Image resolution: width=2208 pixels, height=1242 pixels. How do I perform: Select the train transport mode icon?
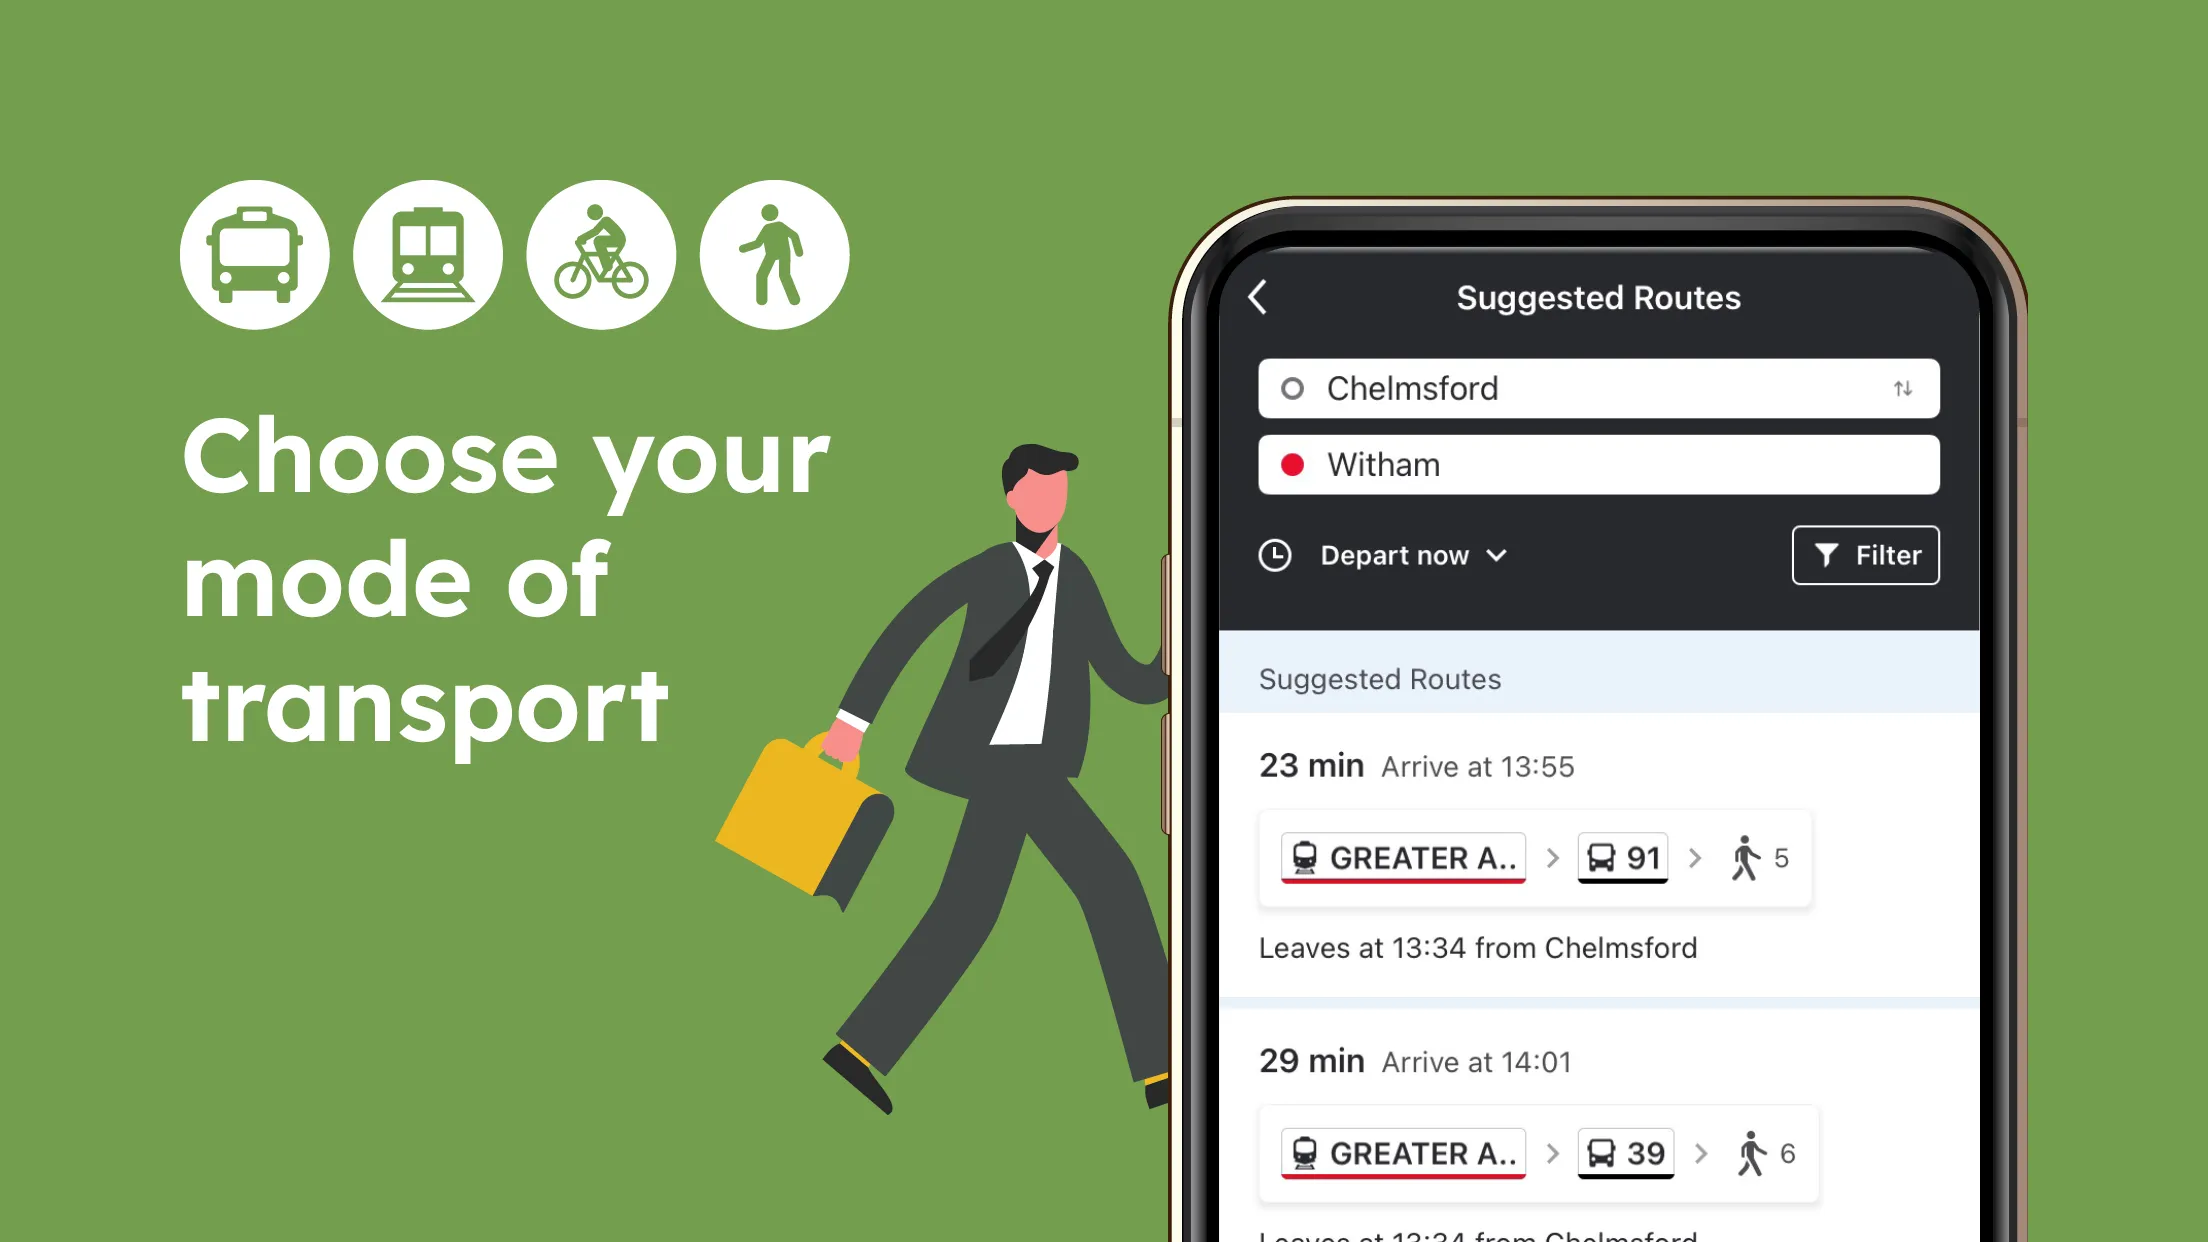pyautogui.click(x=428, y=256)
